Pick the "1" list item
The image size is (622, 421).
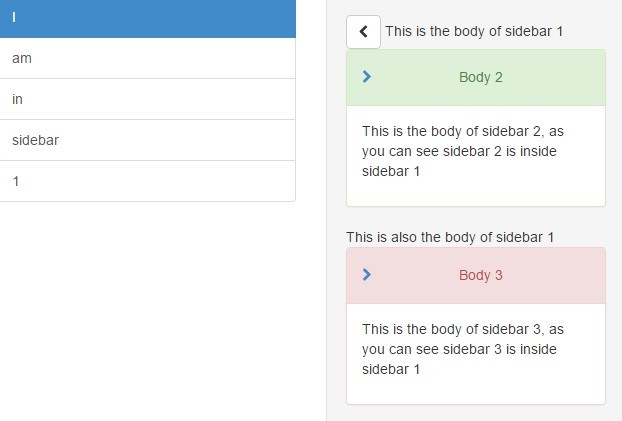[147, 182]
